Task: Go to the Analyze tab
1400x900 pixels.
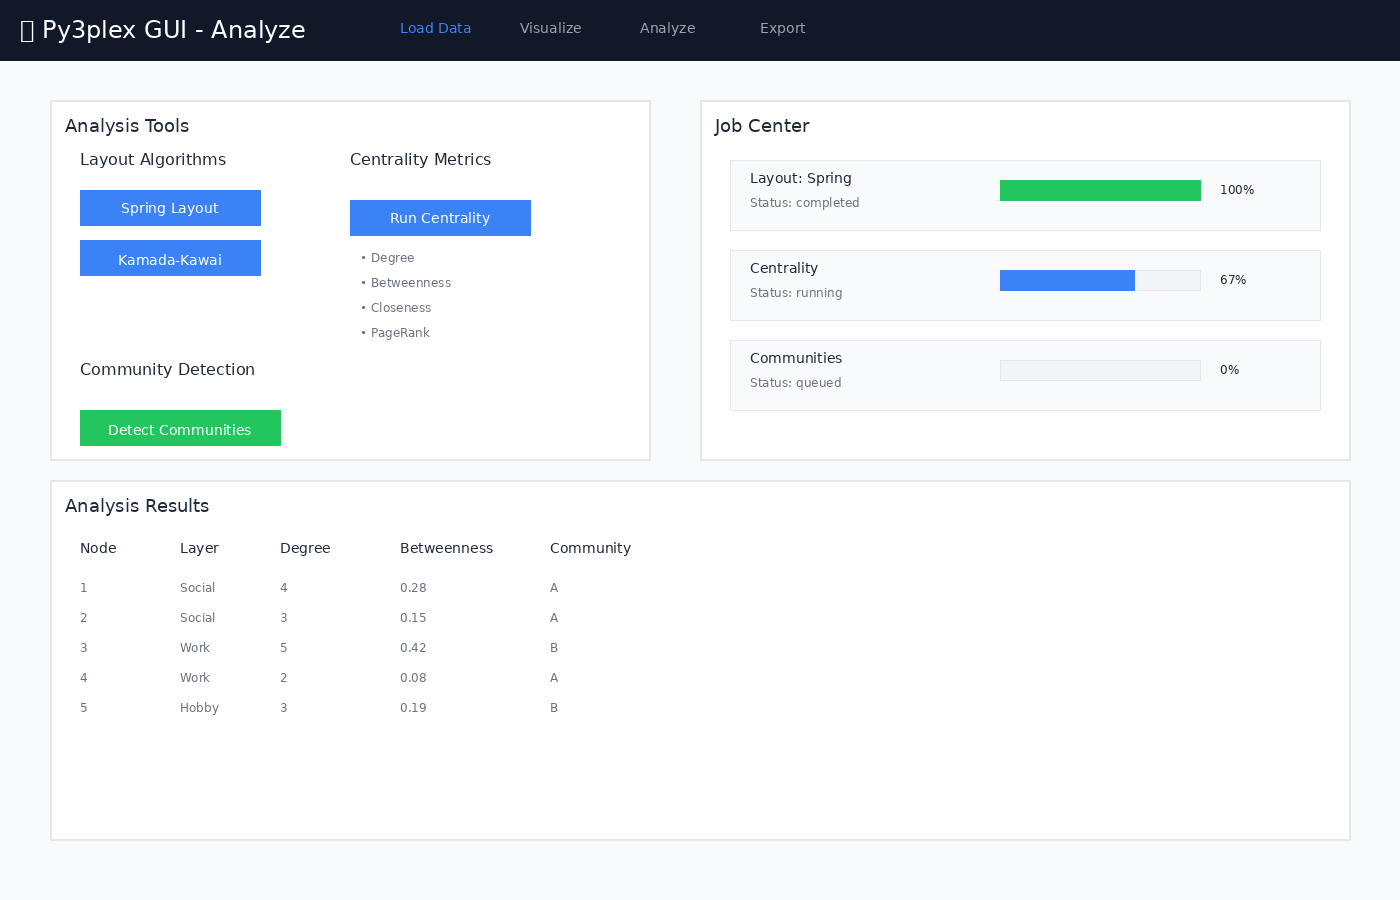Action: [667, 28]
